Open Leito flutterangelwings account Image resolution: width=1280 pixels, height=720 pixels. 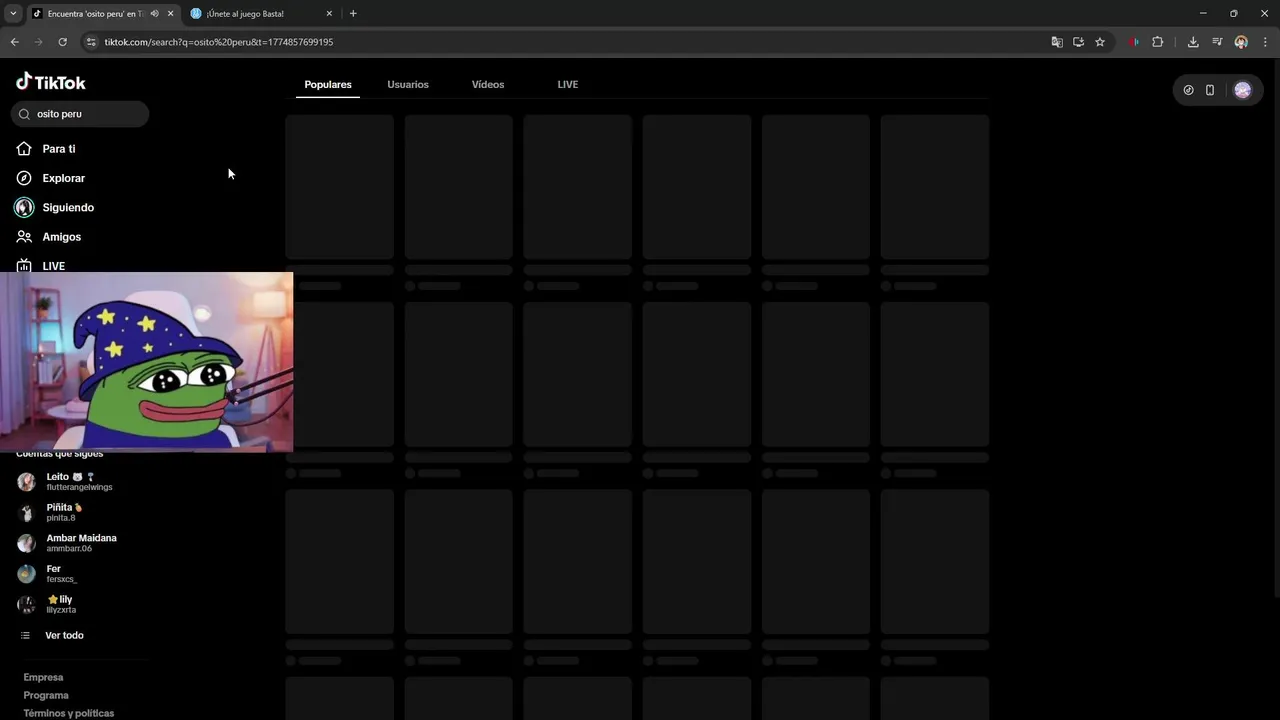[80, 482]
